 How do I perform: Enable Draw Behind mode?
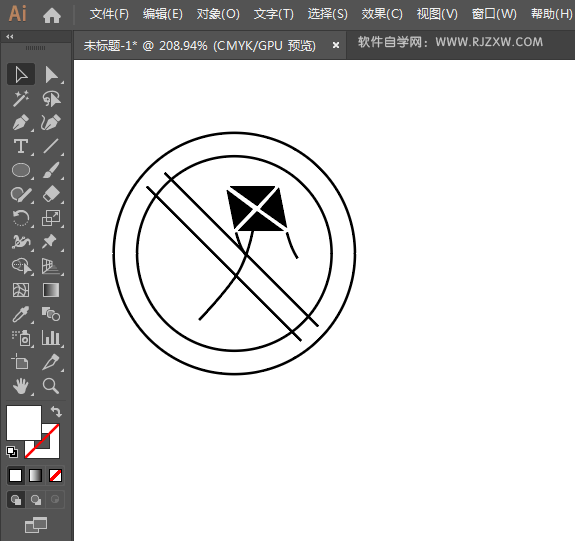[36, 500]
